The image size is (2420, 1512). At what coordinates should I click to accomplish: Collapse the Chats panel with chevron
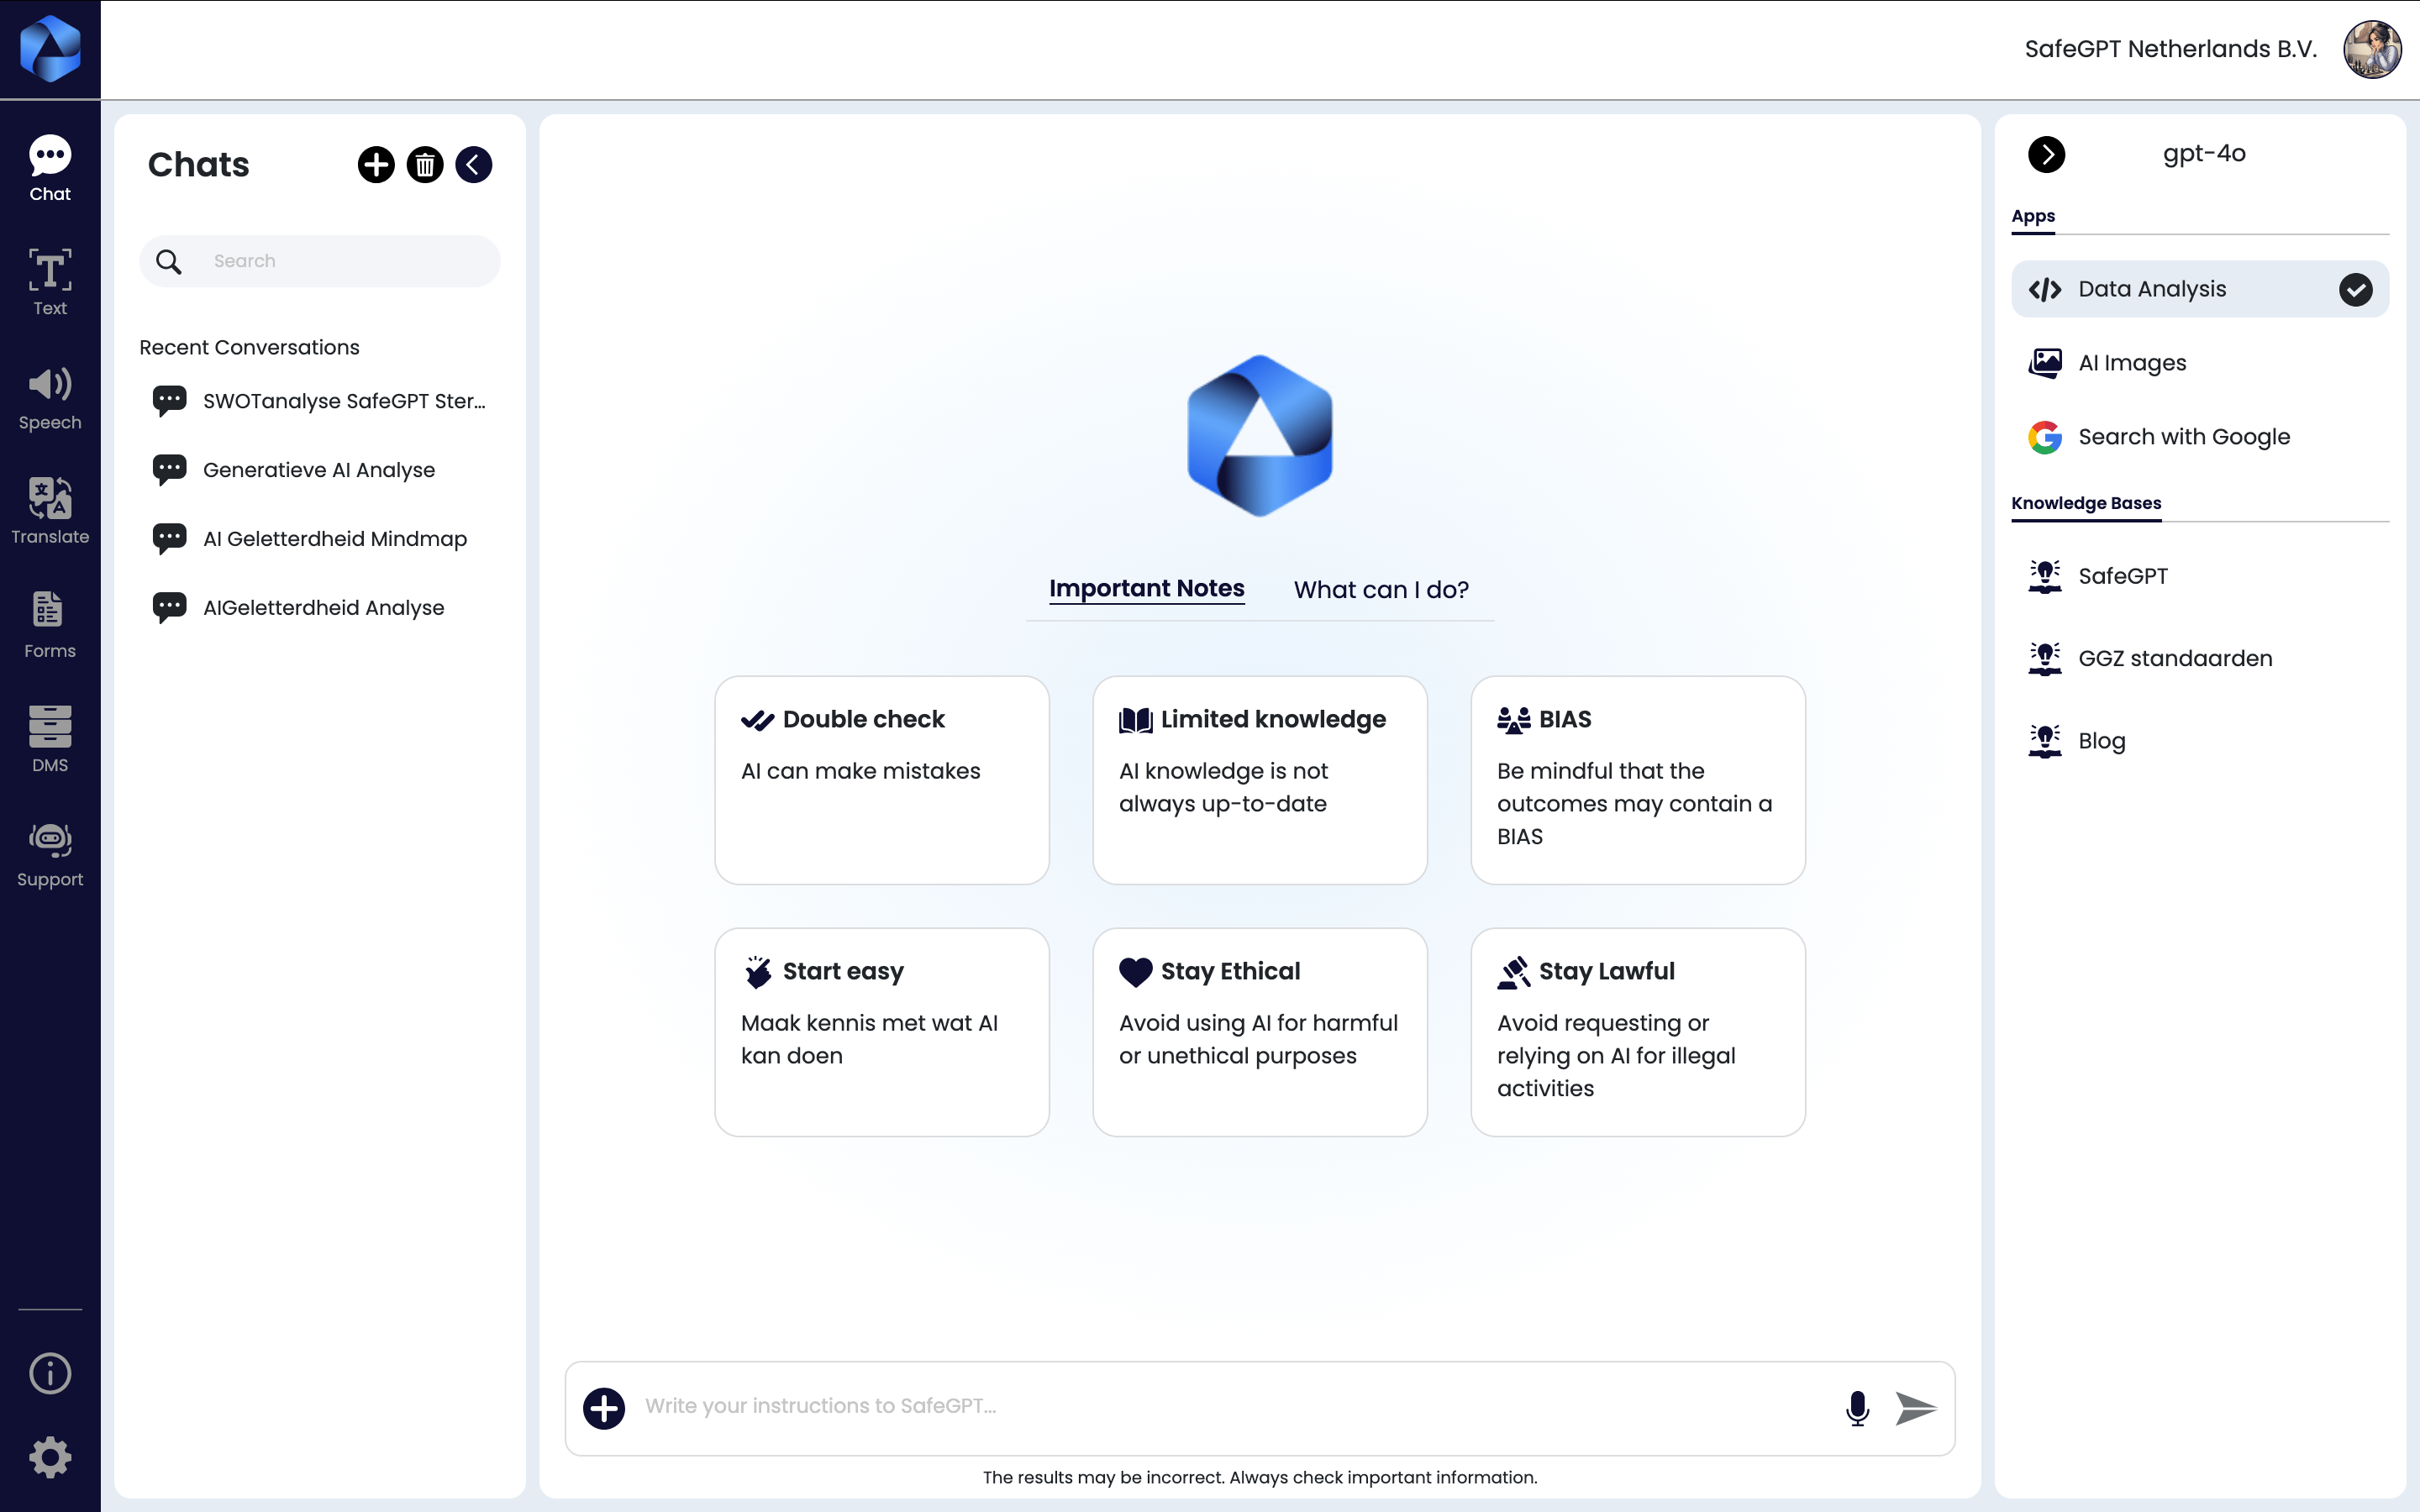(473, 165)
